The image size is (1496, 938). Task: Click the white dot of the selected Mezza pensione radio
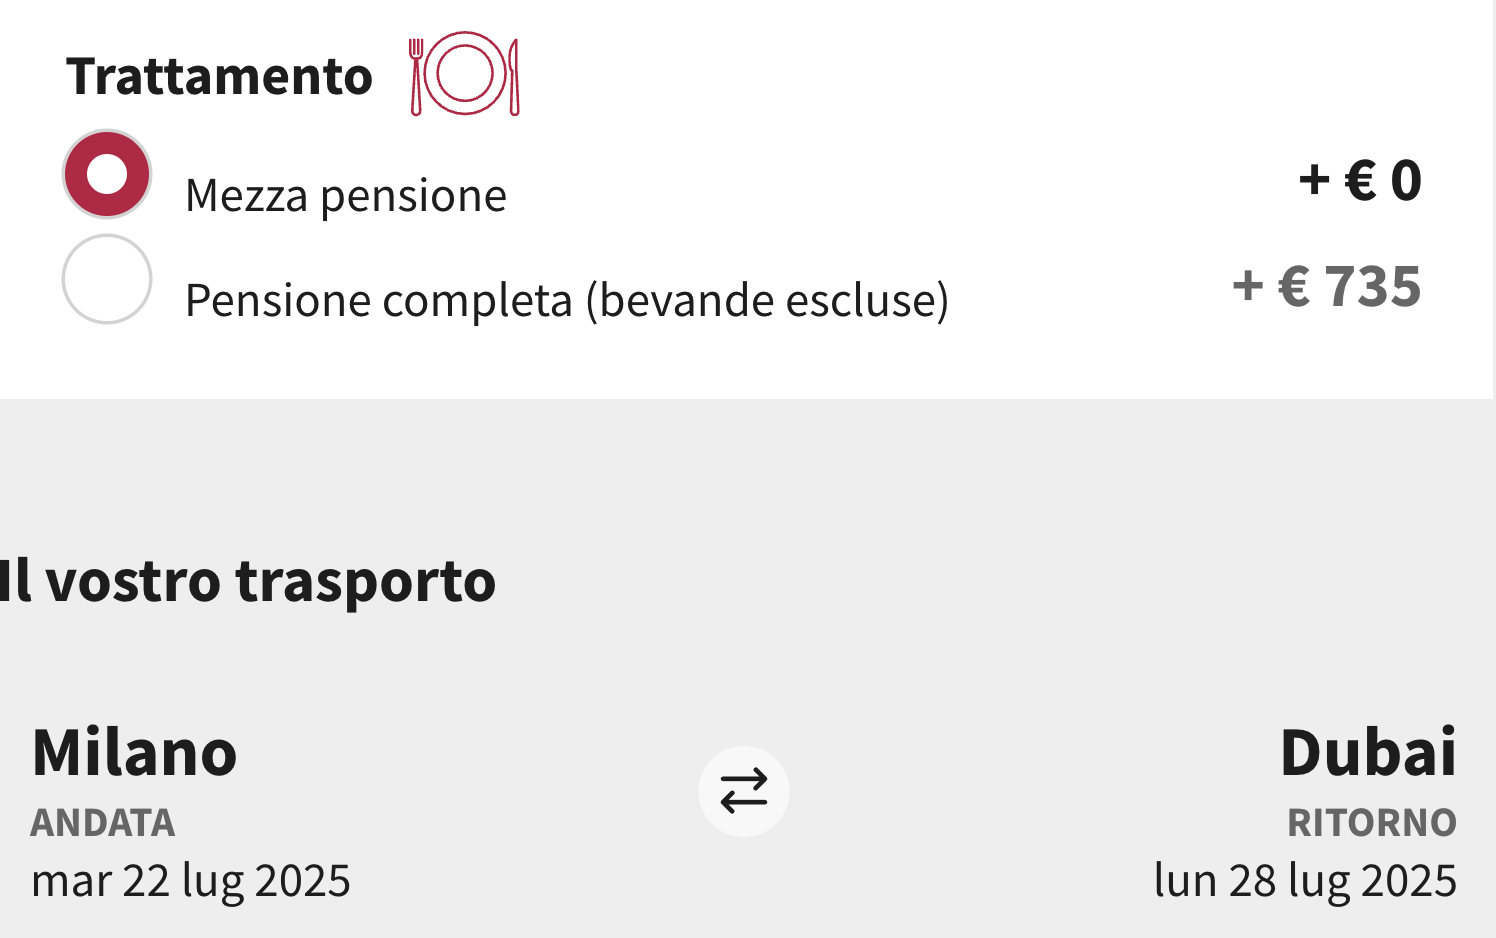click(107, 174)
